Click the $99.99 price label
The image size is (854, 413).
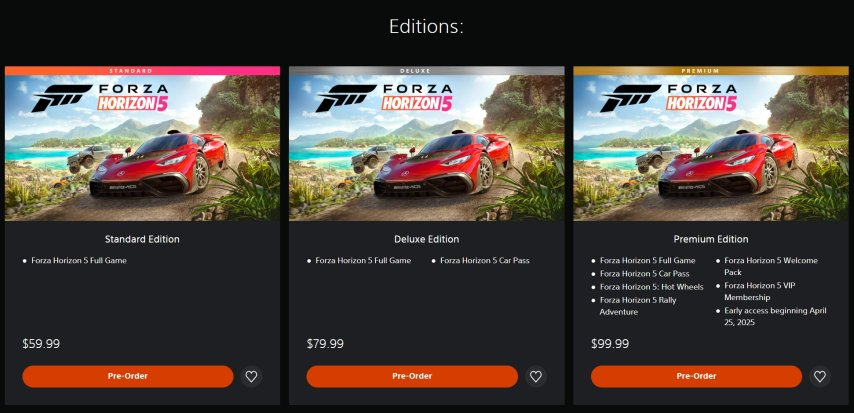tap(610, 344)
